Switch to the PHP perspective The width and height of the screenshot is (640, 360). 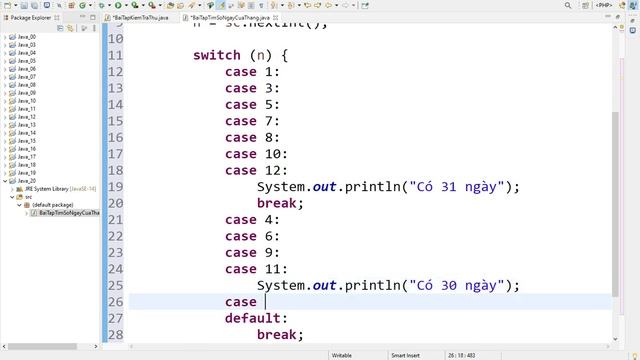[604, 5]
